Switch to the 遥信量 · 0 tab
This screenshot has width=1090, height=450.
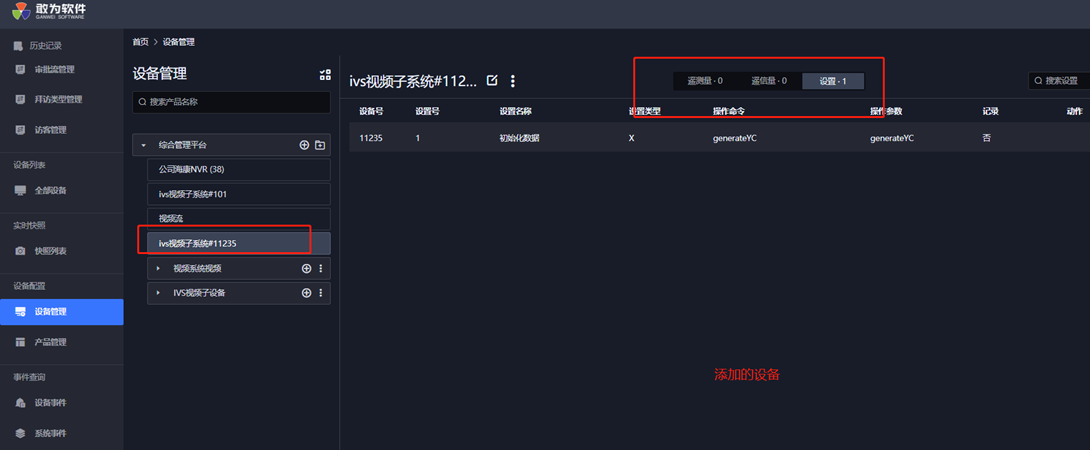(x=769, y=81)
